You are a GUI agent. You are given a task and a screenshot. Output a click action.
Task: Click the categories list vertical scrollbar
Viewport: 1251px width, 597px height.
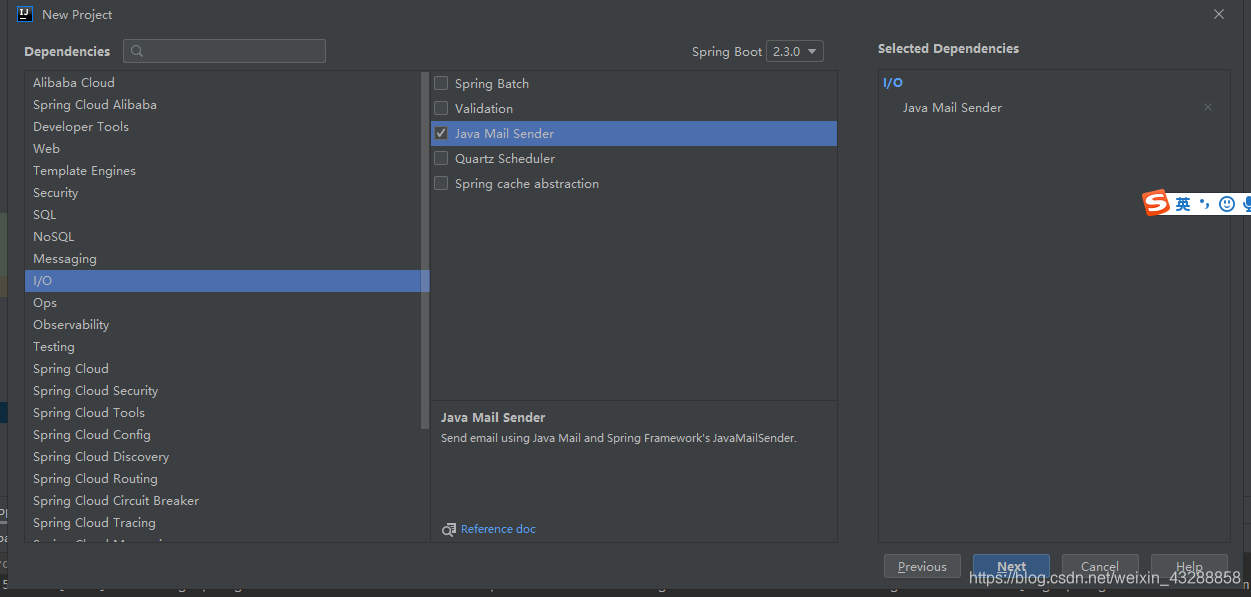tap(426, 250)
